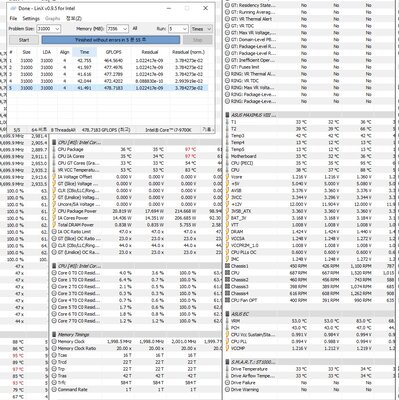The image size is (399, 400).
Task: Open the Times unit dropdown
Action: click(x=201, y=29)
